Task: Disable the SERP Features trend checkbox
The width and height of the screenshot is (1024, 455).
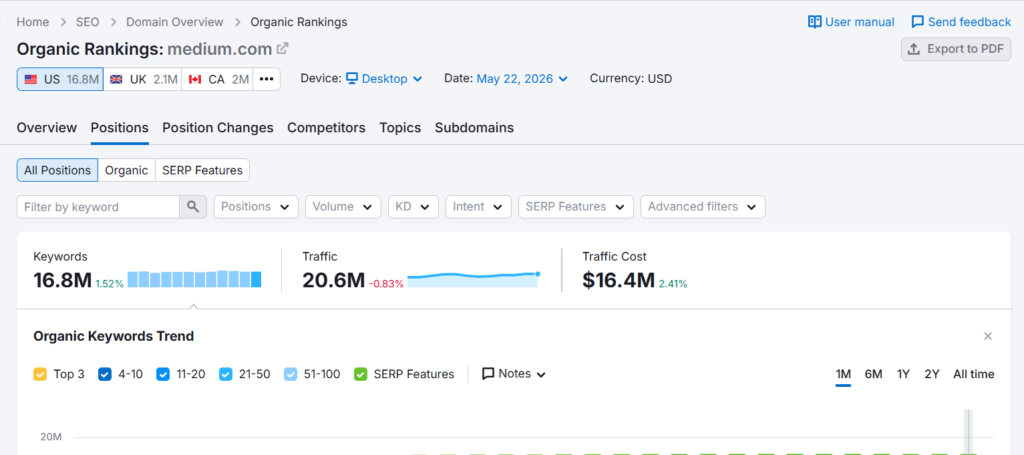Action: coord(360,375)
